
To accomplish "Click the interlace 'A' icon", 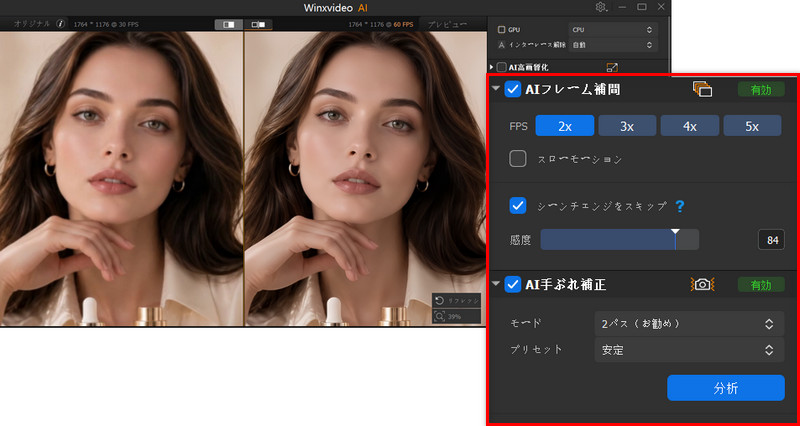I will (501, 44).
